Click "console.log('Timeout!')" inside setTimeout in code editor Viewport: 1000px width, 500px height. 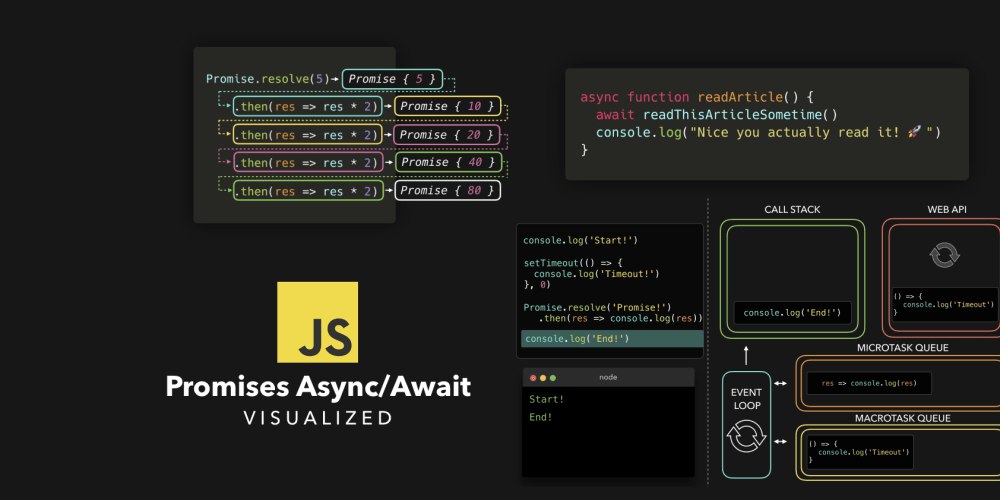tap(596, 274)
